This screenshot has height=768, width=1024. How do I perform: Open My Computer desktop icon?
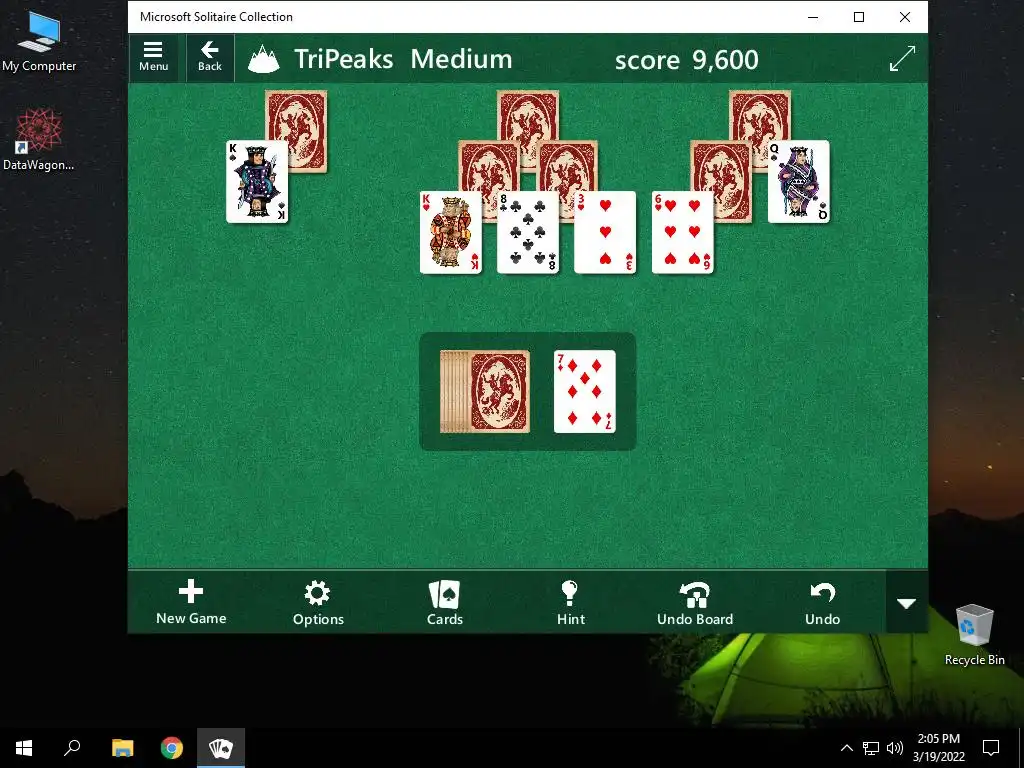tap(39, 42)
